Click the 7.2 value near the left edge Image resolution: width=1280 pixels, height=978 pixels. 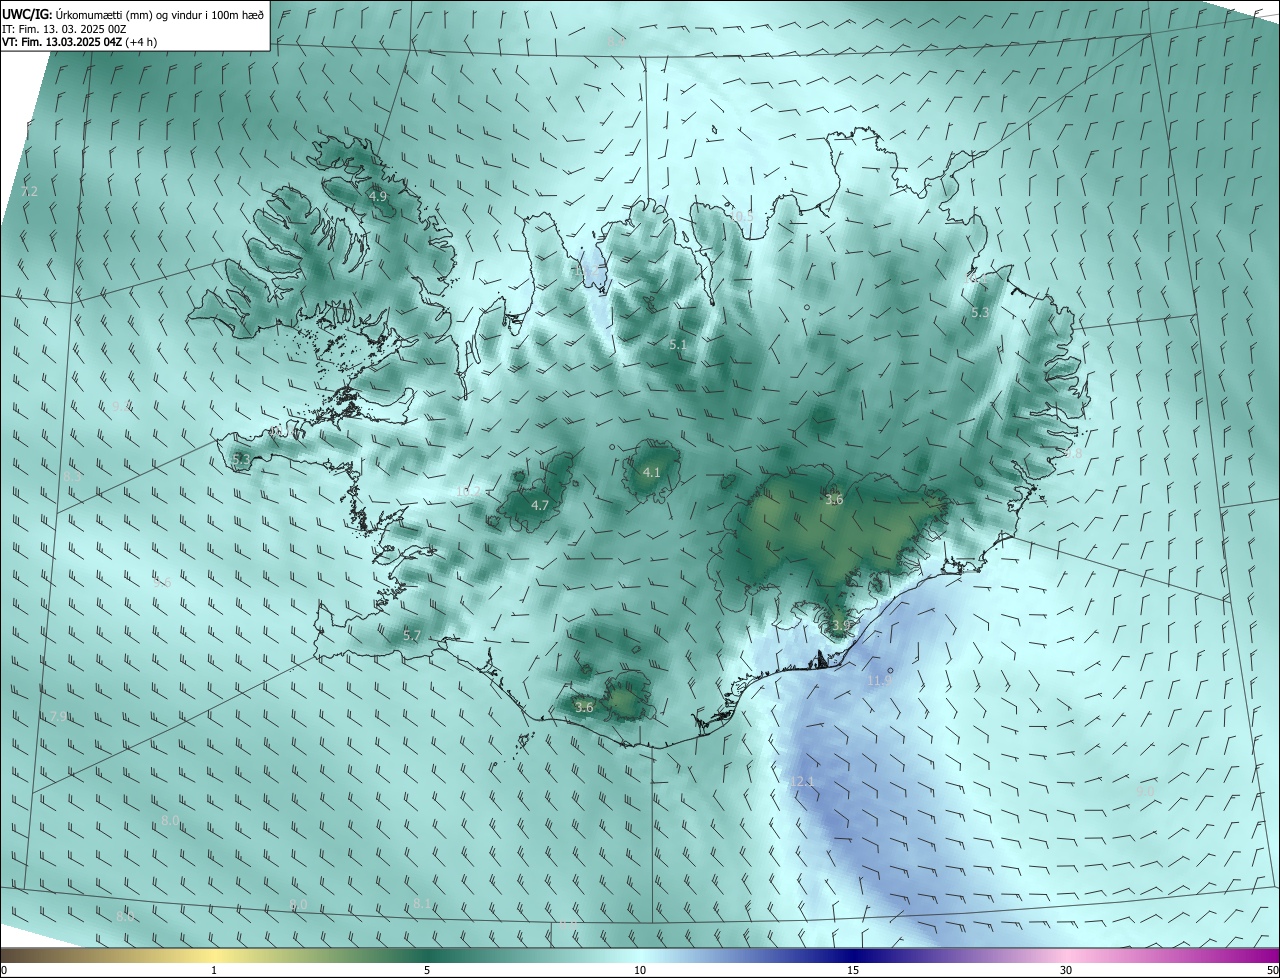coord(29,191)
